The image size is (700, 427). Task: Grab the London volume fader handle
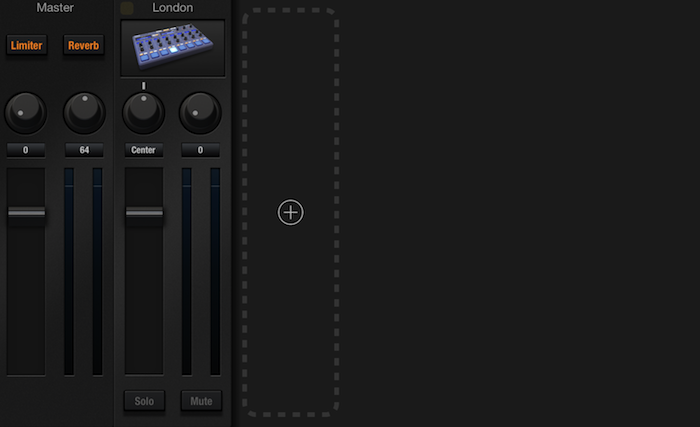(x=144, y=213)
